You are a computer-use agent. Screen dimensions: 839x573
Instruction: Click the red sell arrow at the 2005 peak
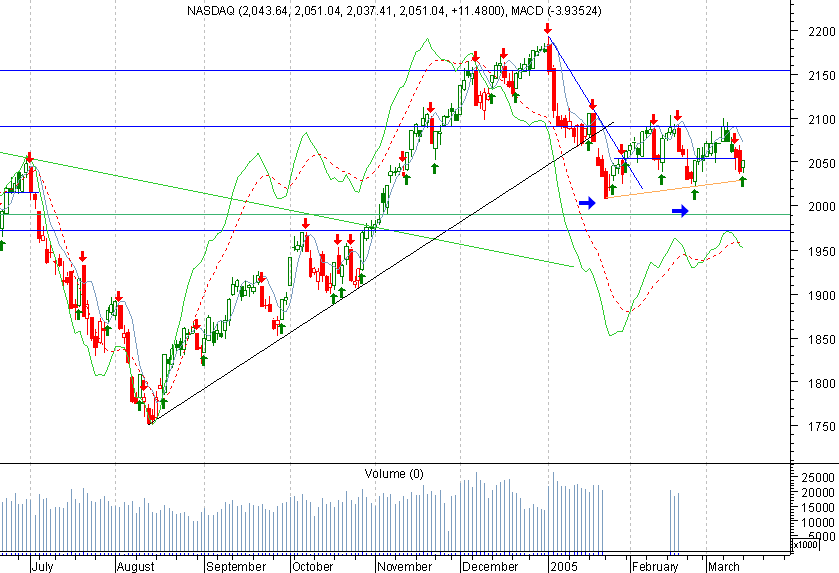pos(547,28)
